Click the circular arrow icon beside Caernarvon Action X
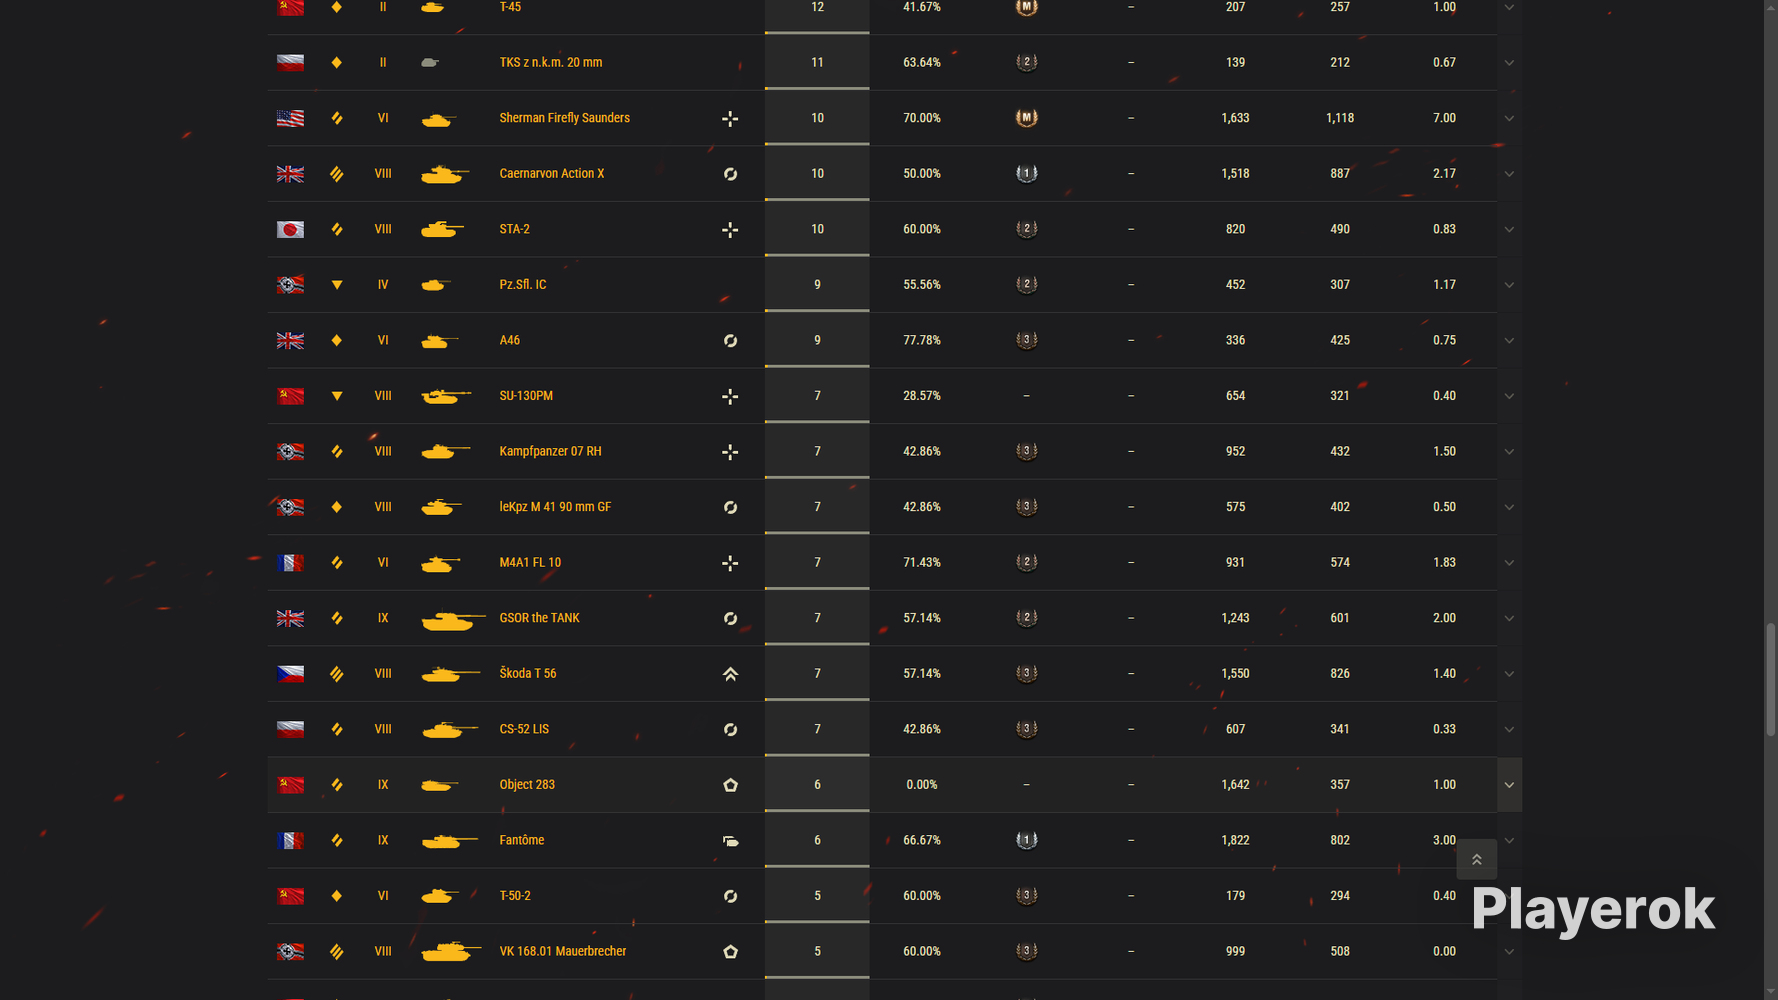The height and width of the screenshot is (1000, 1778). click(730, 174)
